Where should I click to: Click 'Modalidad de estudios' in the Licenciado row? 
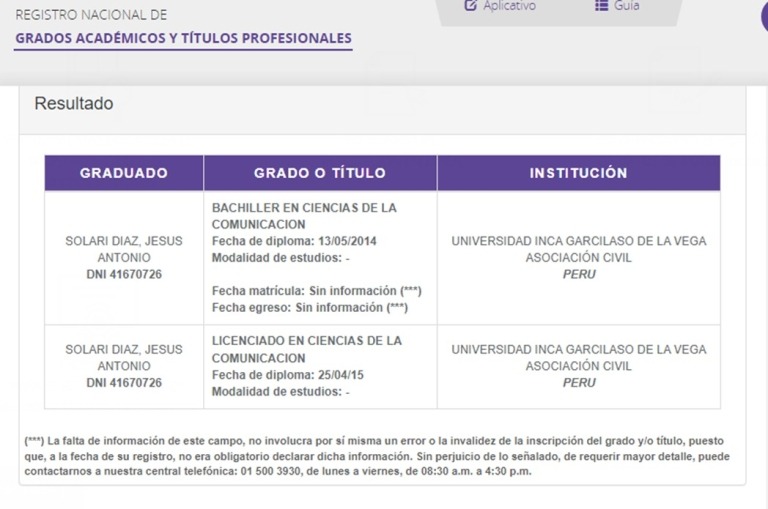pyautogui.click(x=280, y=392)
